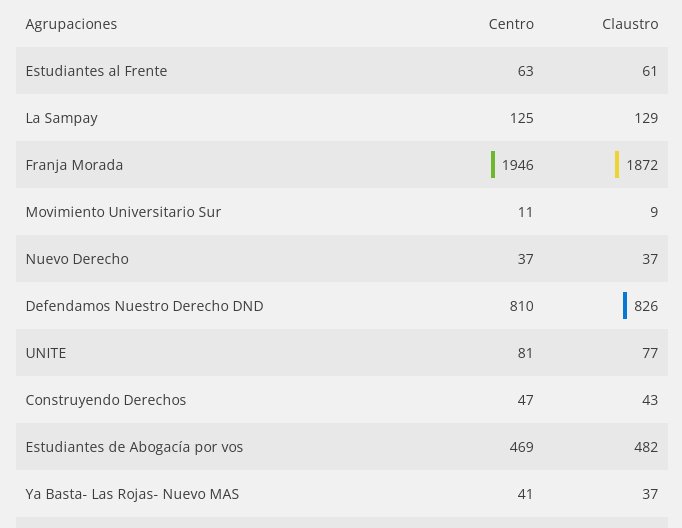Select the Centro column header
This screenshot has width=682, height=528.
511,24
